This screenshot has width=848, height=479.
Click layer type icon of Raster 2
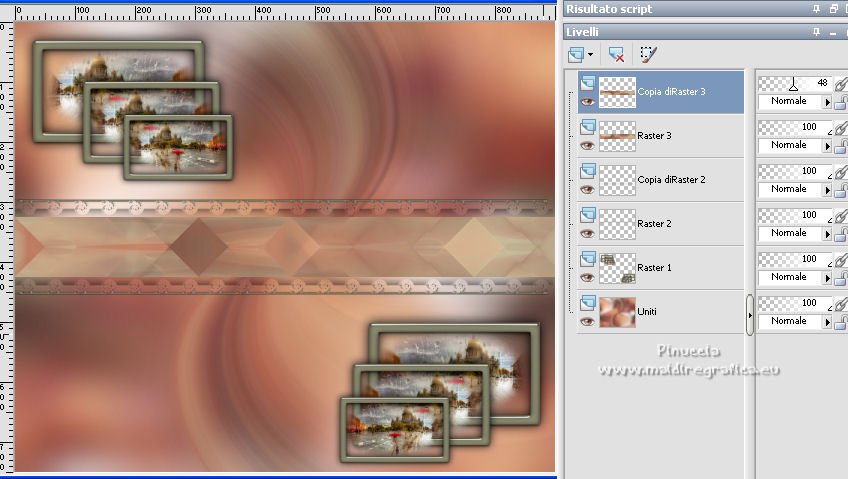pos(588,215)
